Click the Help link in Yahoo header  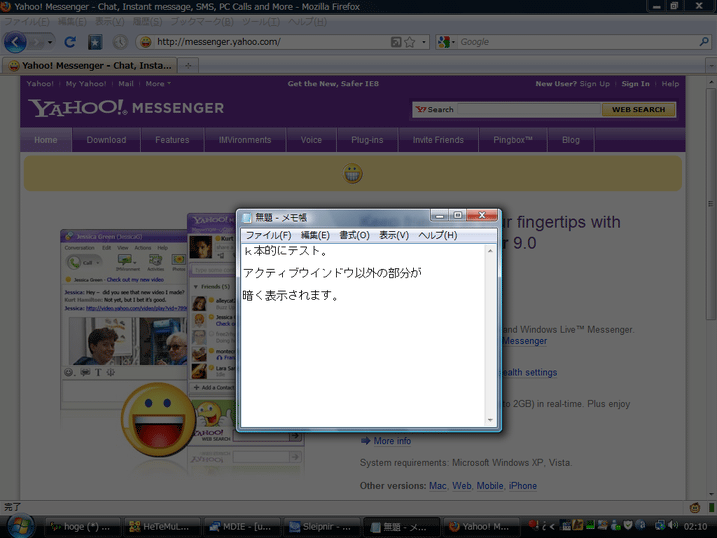click(x=670, y=84)
